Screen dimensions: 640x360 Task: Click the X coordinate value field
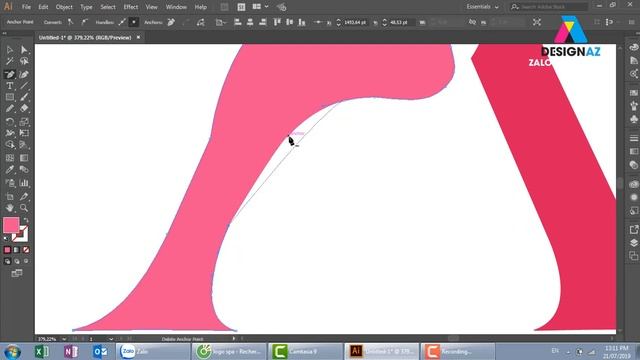pyautogui.click(x=355, y=22)
